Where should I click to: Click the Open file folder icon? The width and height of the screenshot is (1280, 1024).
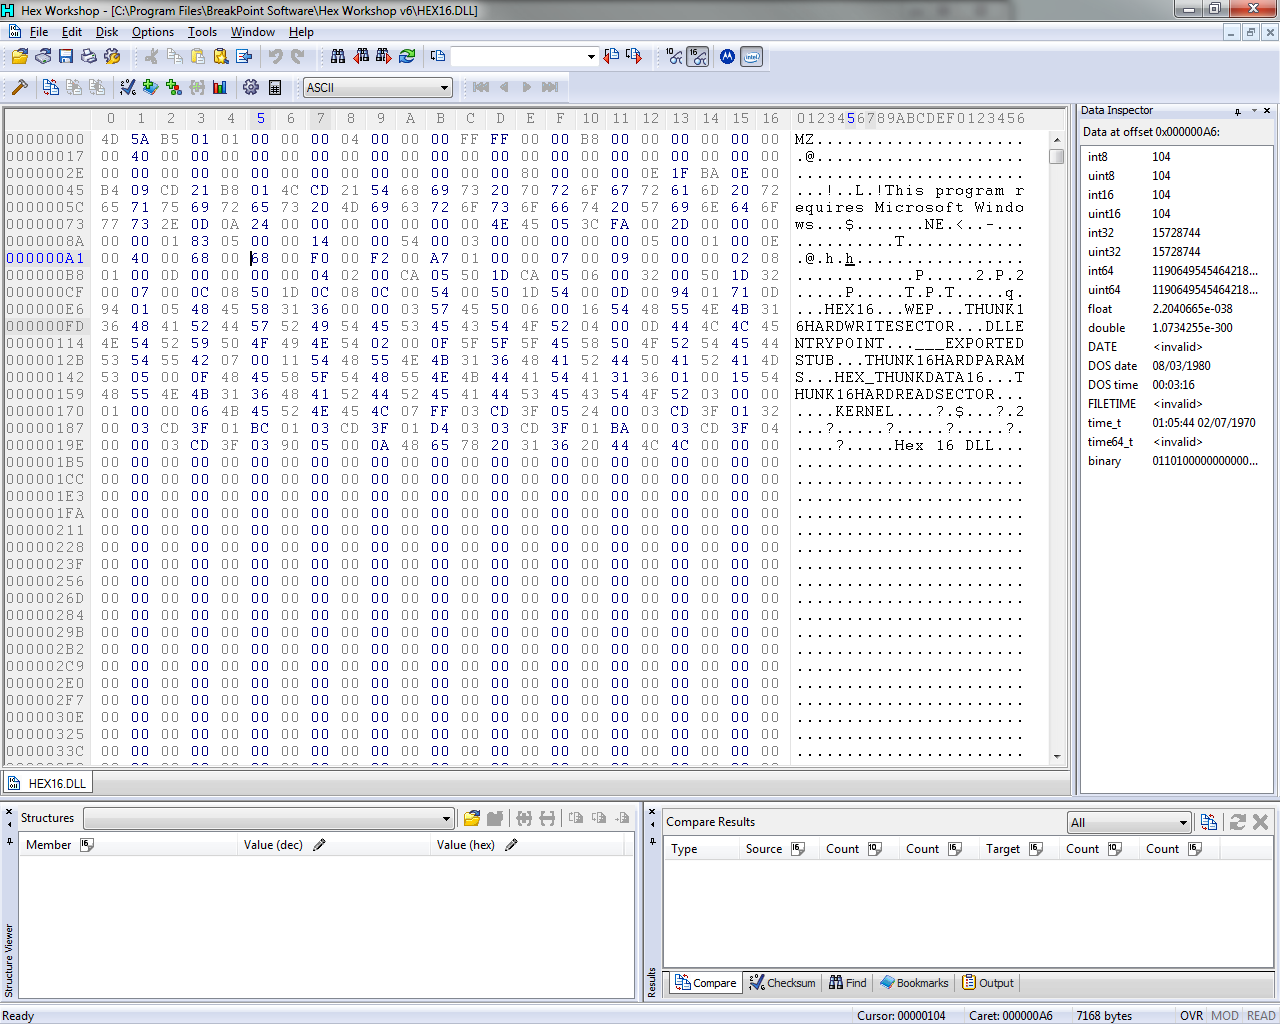19,56
